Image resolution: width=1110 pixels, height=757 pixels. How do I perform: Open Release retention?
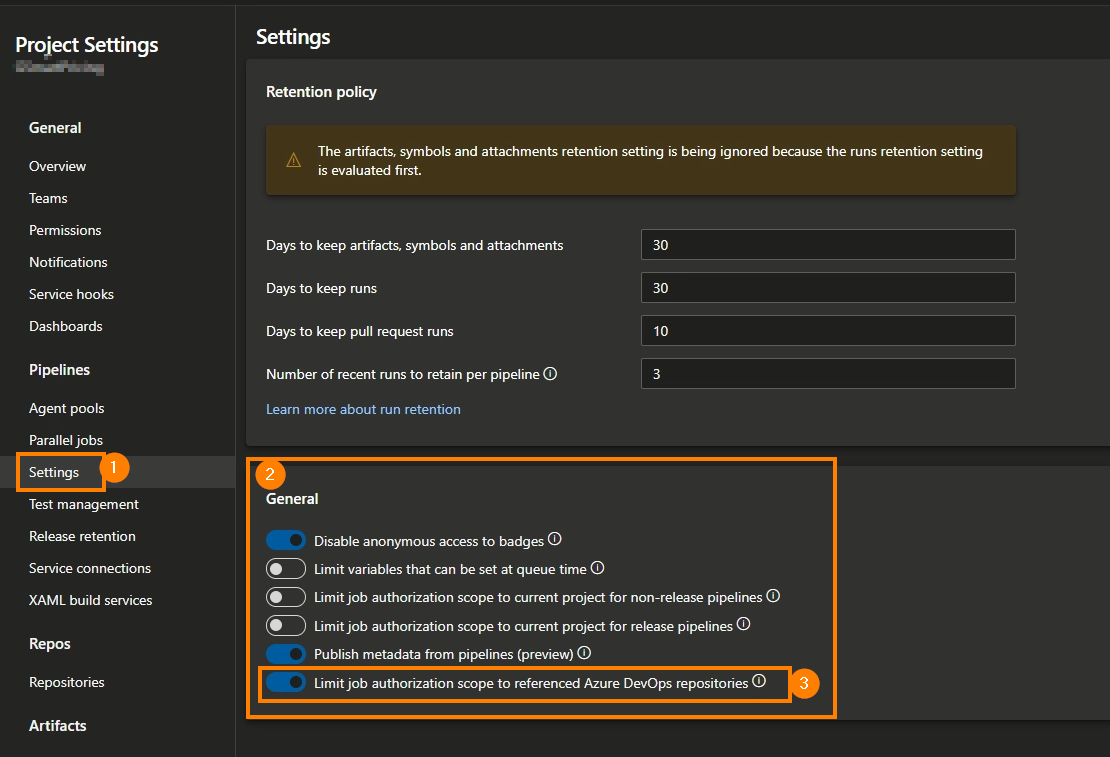pyautogui.click(x=82, y=536)
